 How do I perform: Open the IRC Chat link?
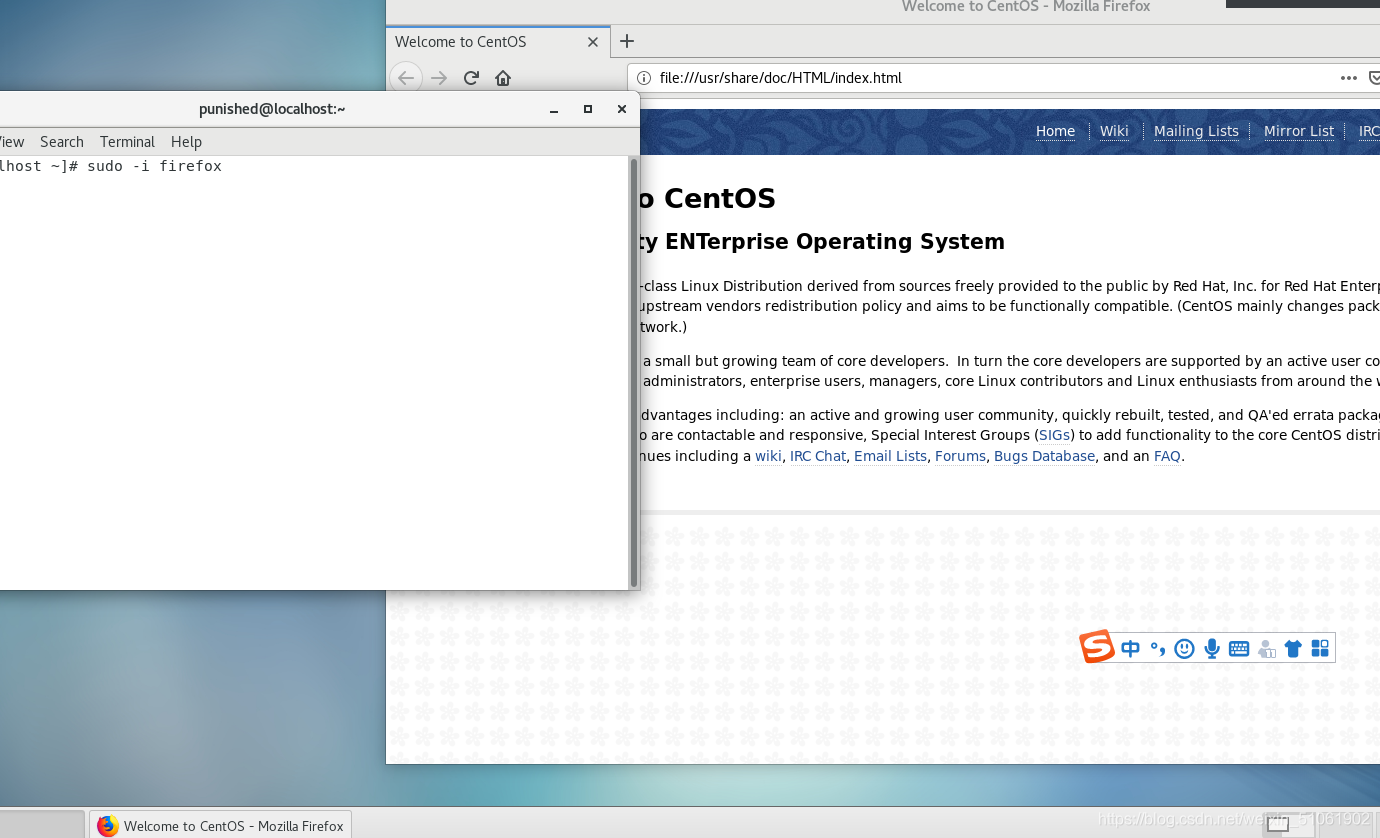[x=818, y=456]
